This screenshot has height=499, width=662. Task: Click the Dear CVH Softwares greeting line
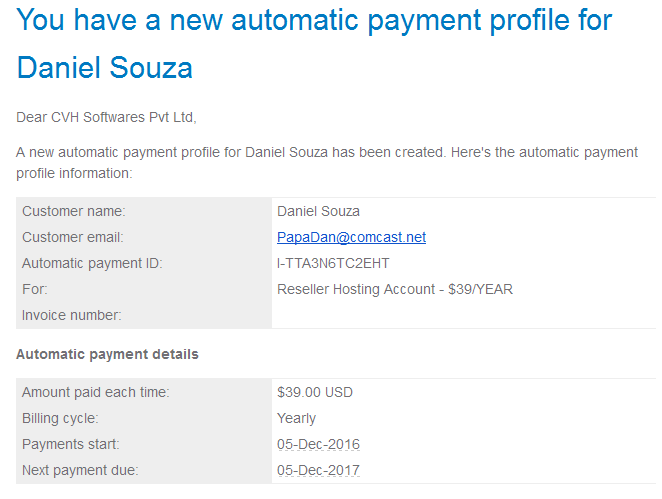106,117
